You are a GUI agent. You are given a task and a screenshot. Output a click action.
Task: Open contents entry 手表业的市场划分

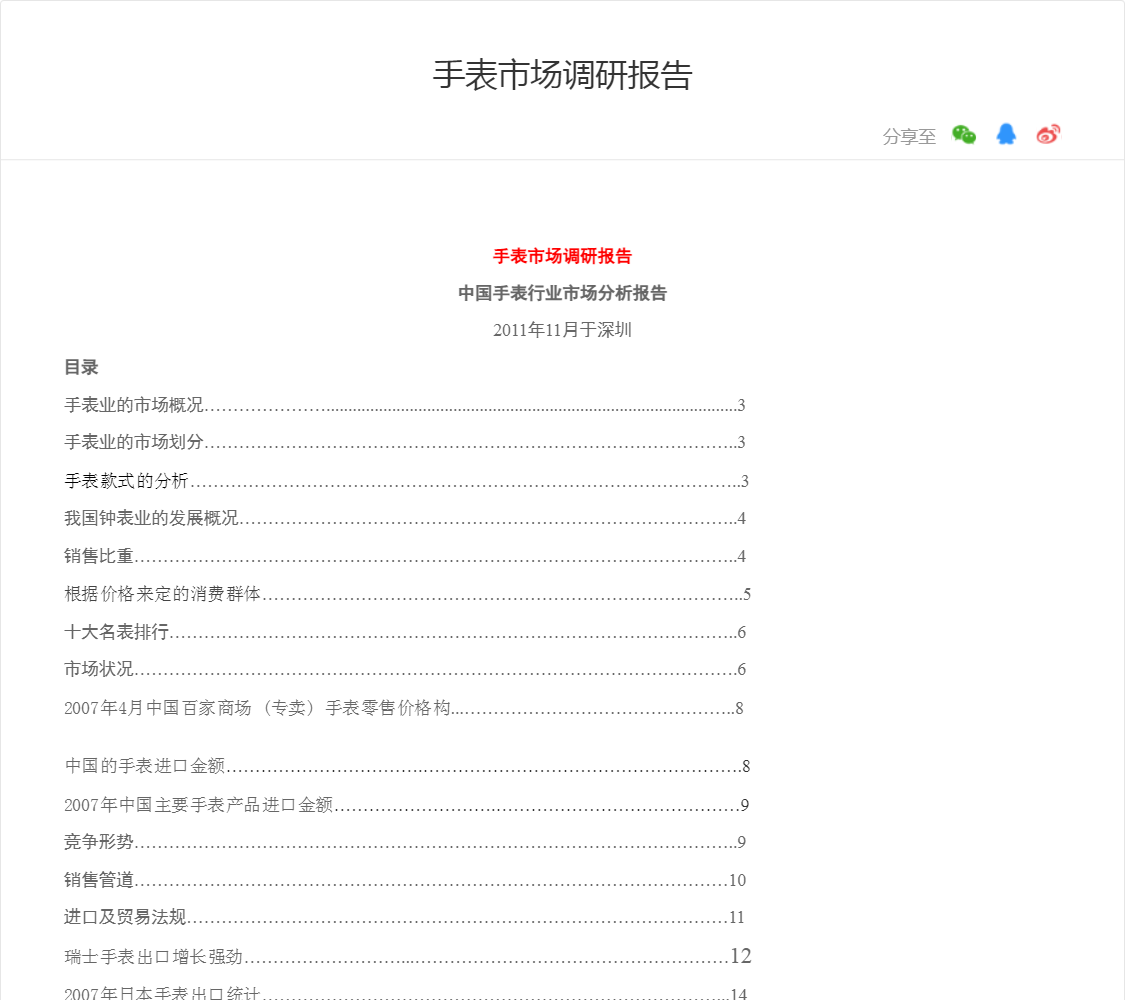134,442
